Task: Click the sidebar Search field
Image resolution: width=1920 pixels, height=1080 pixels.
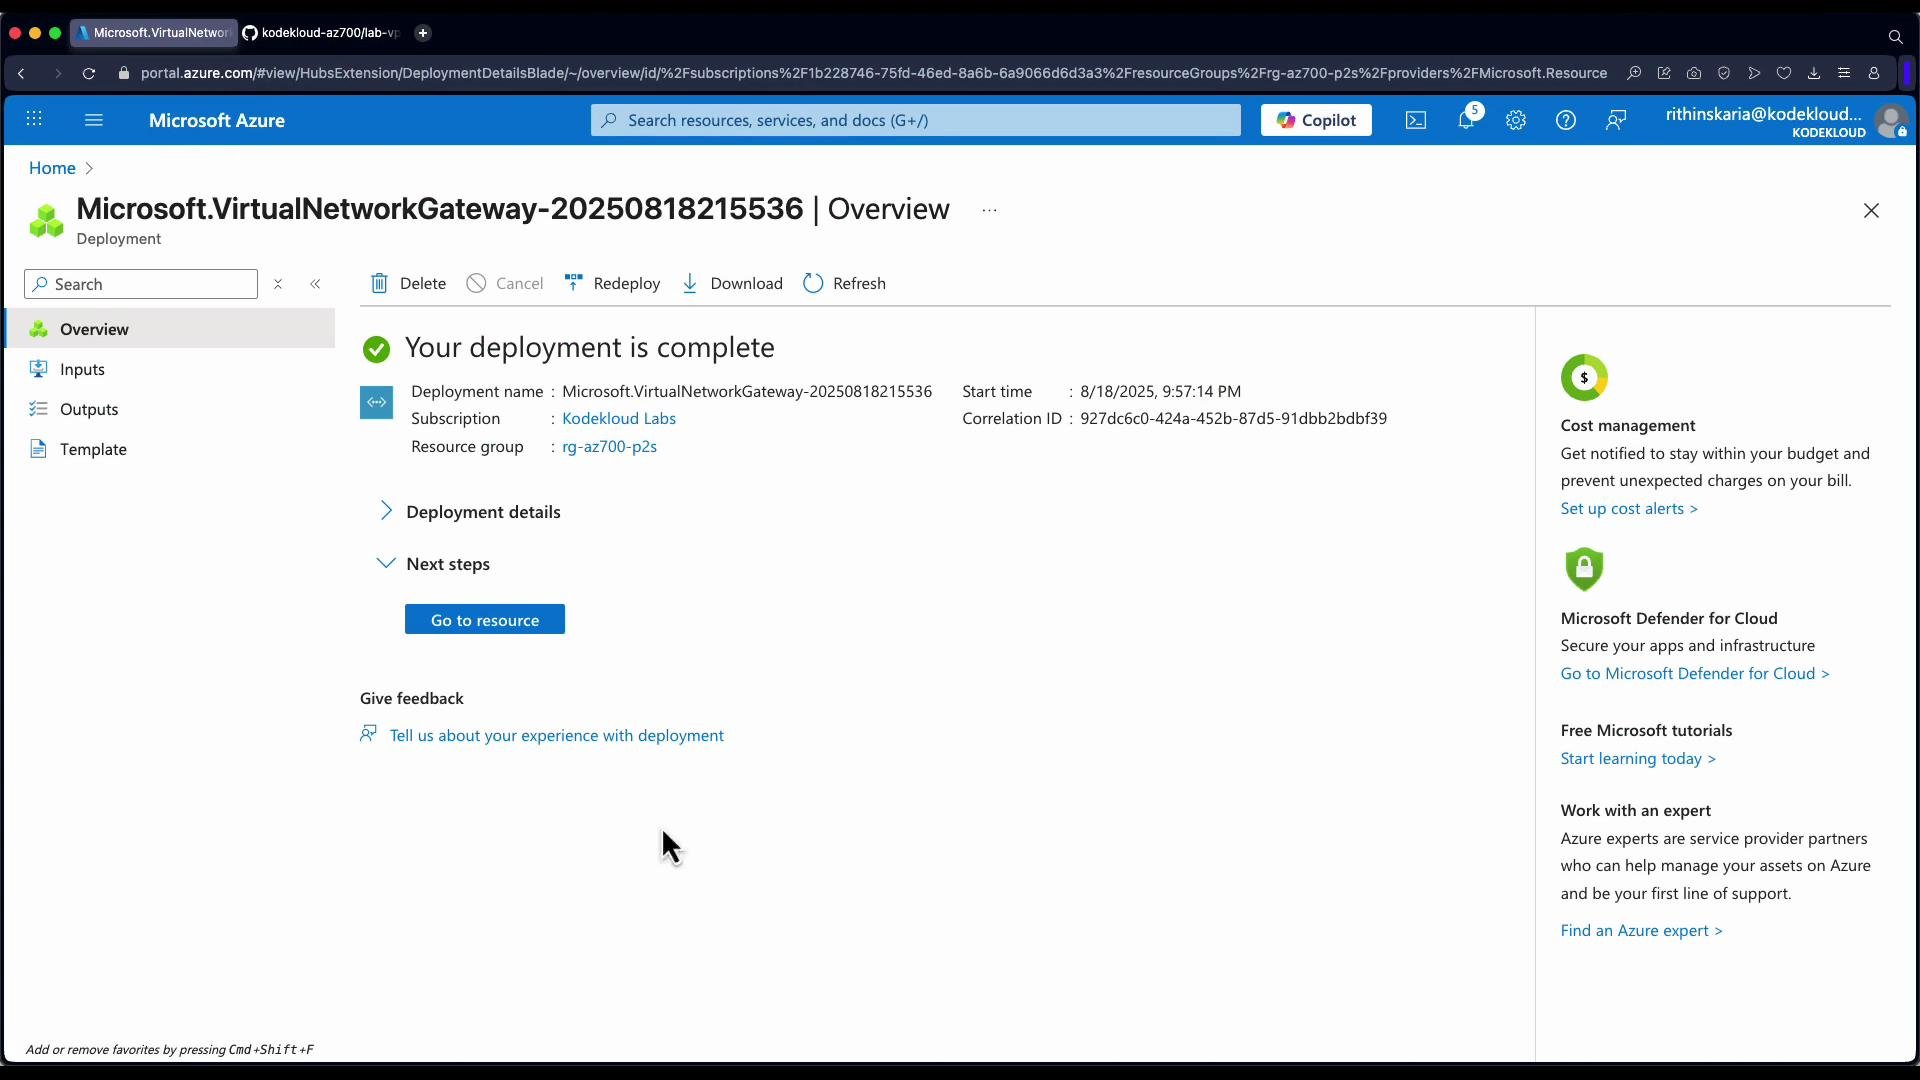Action: 141,284
